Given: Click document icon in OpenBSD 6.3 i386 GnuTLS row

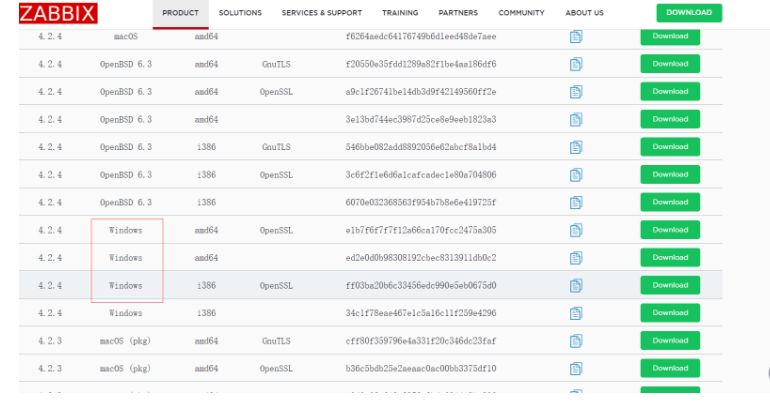Looking at the screenshot, I should click(x=576, y=147).
